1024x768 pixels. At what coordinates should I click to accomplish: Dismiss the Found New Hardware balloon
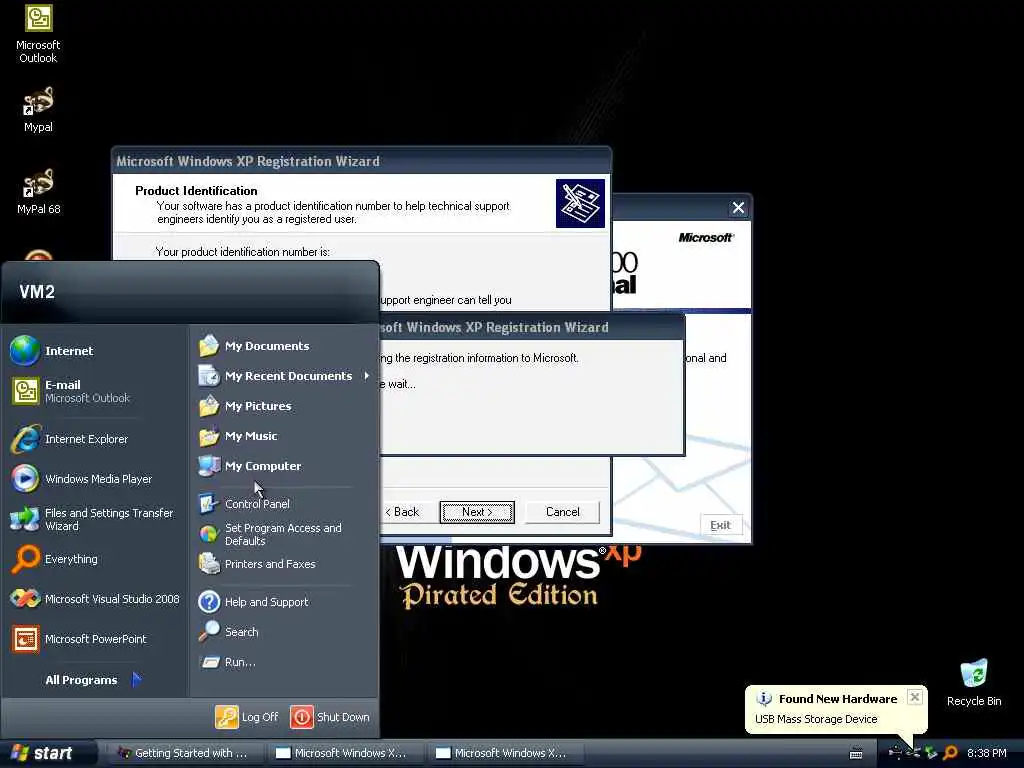[x=915, y=697]
